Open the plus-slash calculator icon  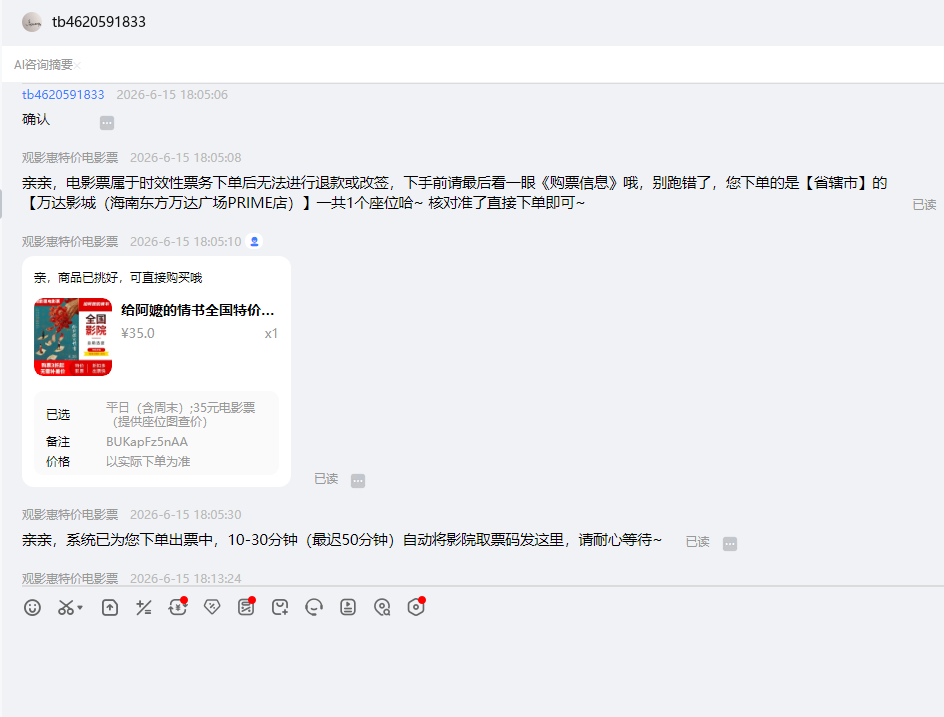tap(143, 607)
